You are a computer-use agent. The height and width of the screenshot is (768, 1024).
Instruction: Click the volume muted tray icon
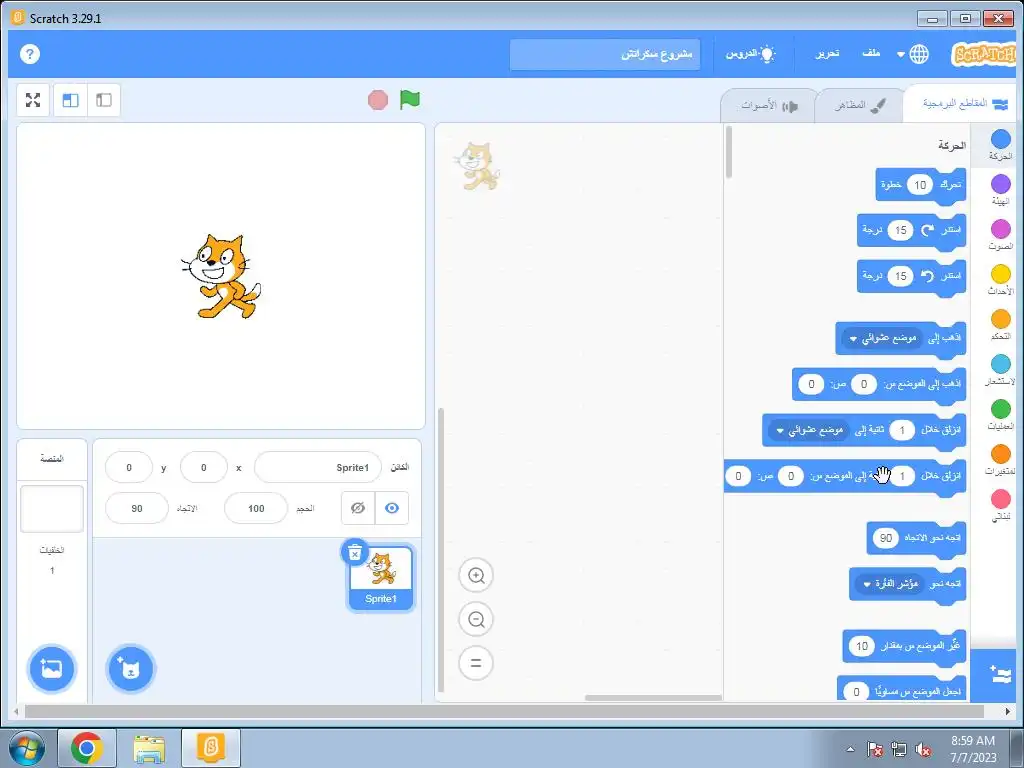tap(923, 750)
